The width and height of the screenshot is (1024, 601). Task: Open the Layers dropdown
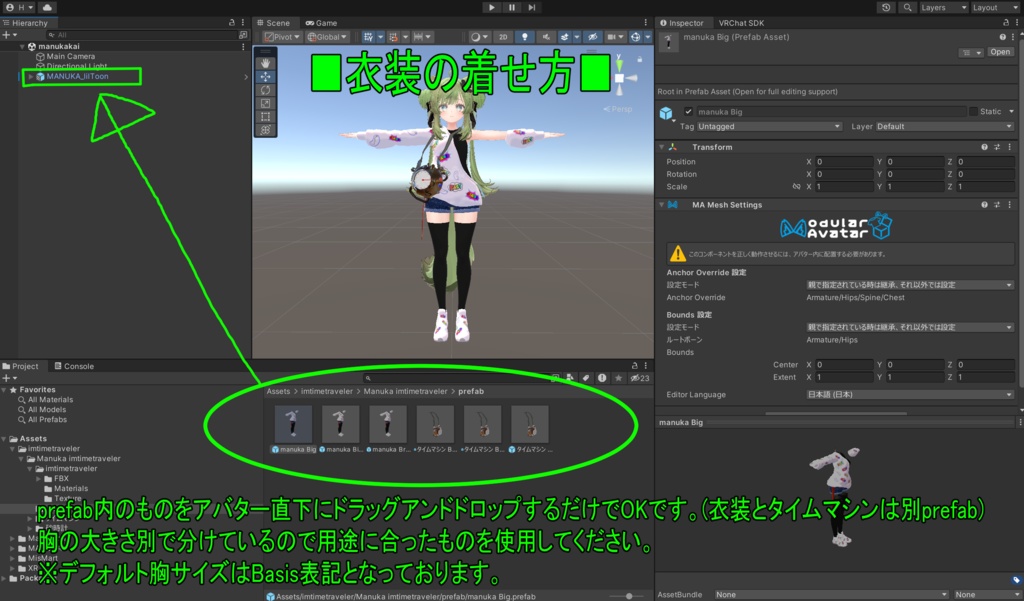pyautogui.click(x=944, y=7)
